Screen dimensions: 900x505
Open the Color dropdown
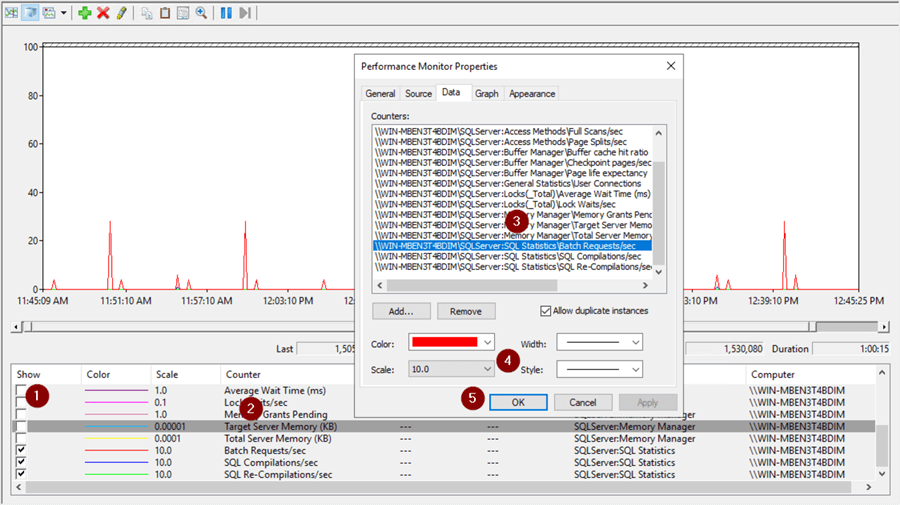click(451, 342)
